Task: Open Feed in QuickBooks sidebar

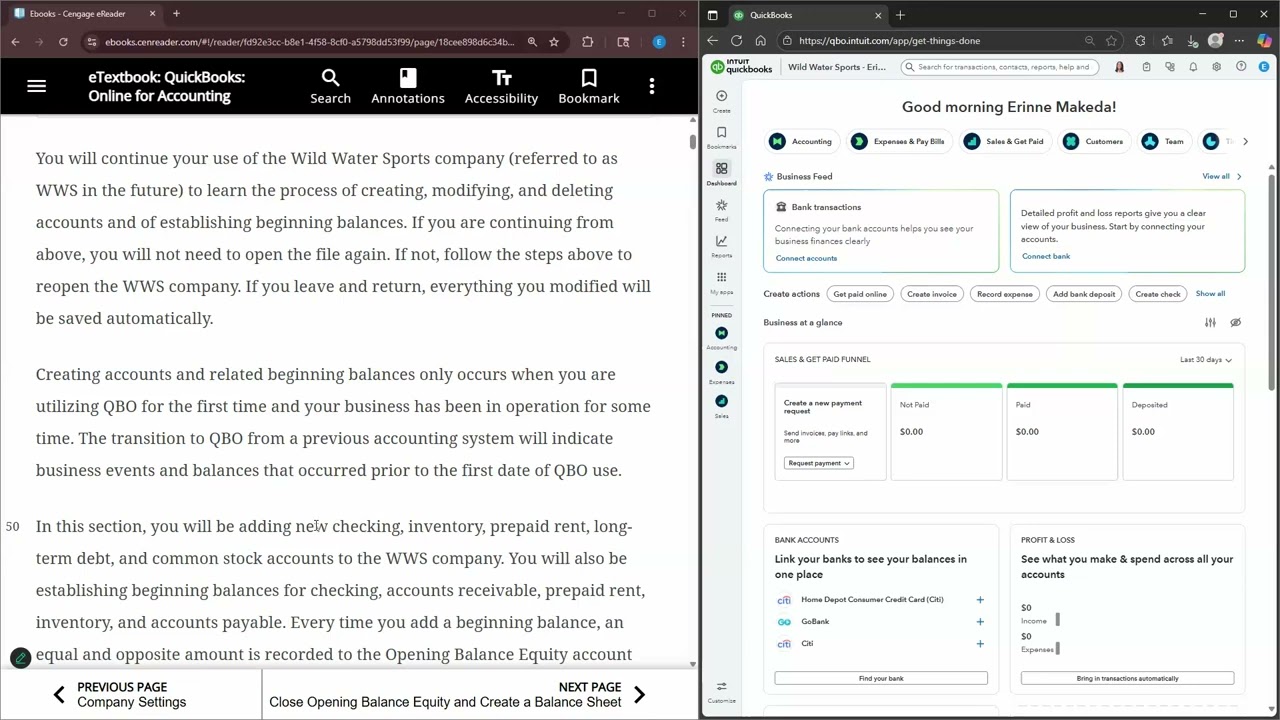Action: click(721, 210)
